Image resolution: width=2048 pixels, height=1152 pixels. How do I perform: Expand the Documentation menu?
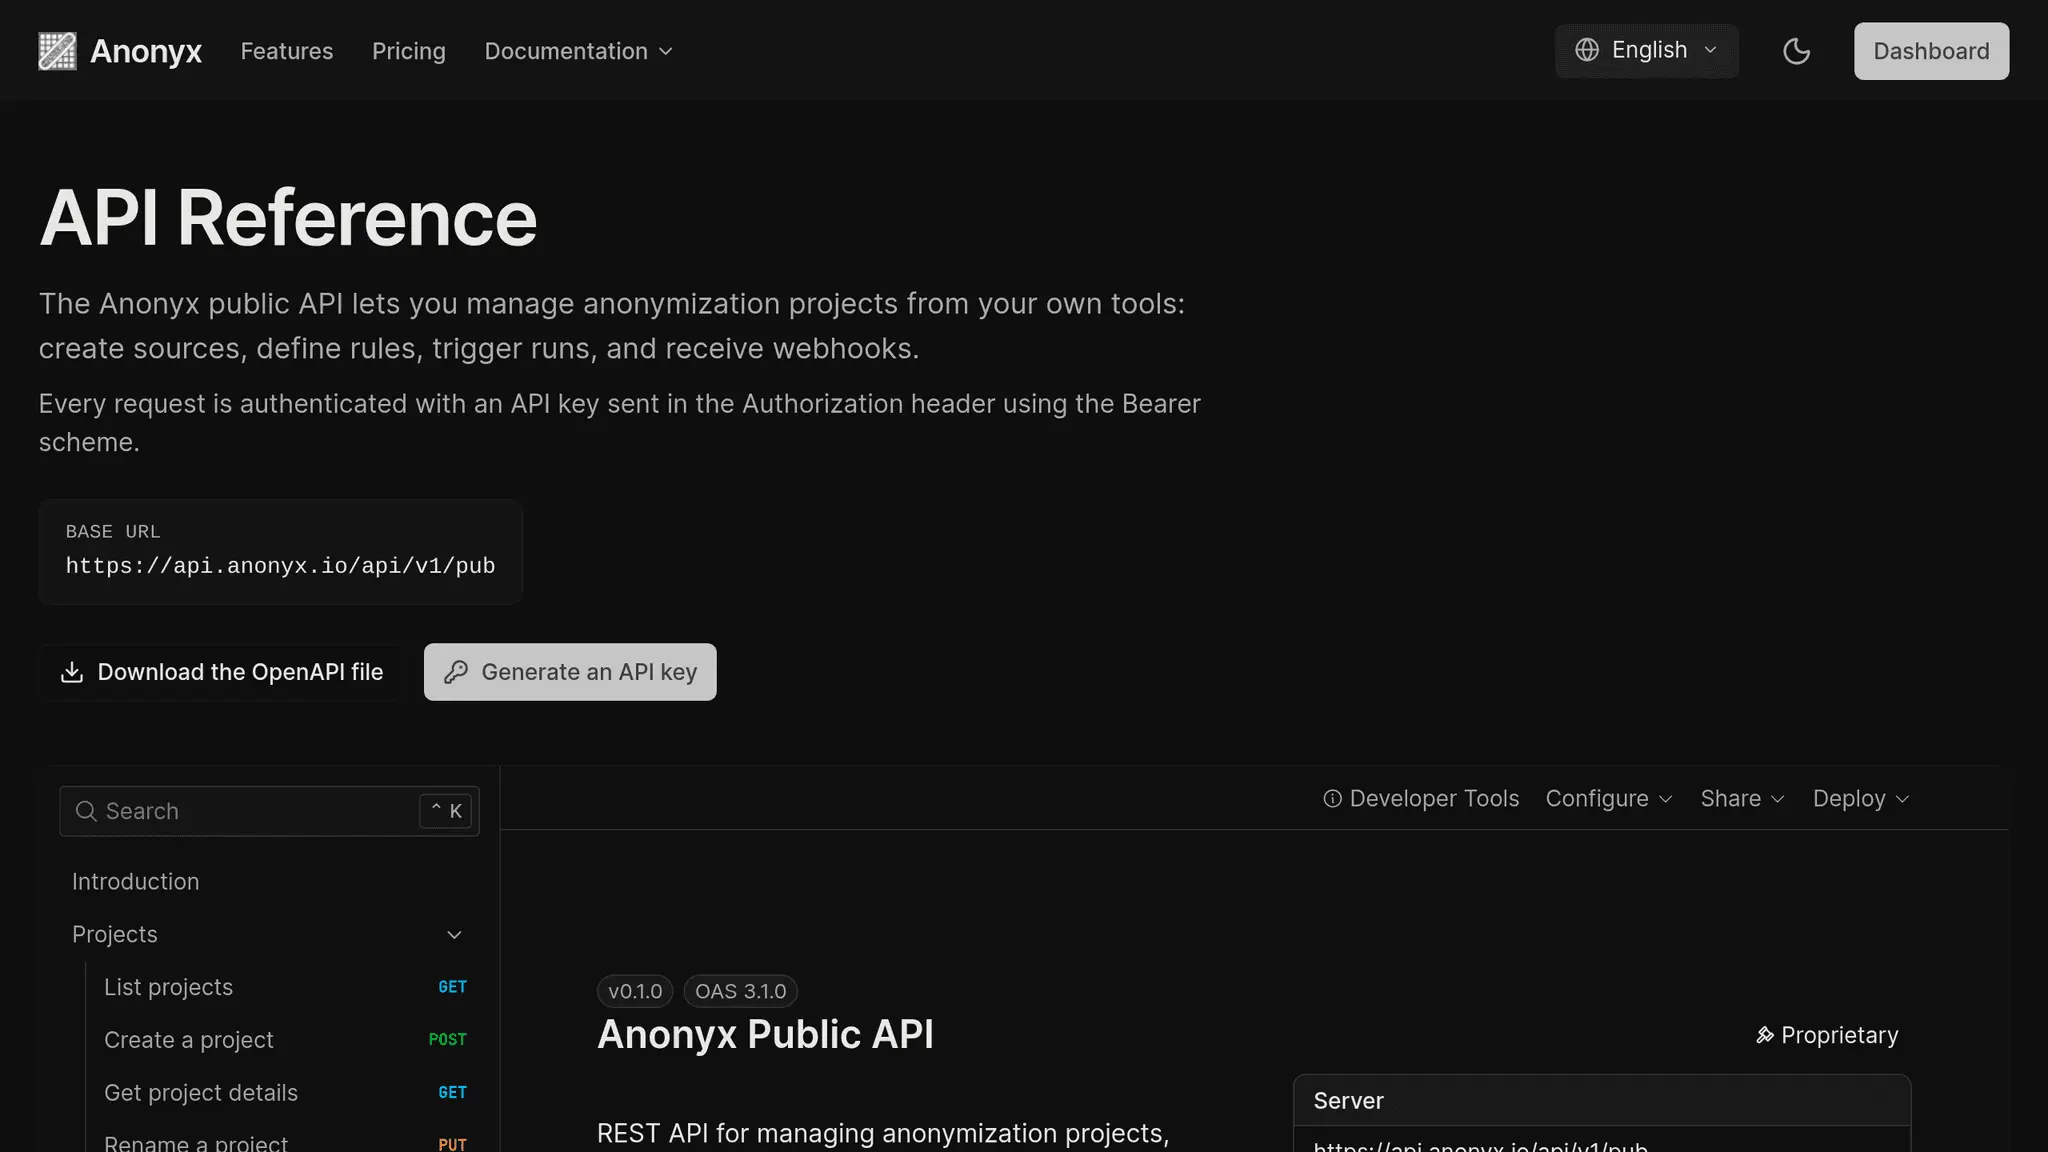point(578,51)
